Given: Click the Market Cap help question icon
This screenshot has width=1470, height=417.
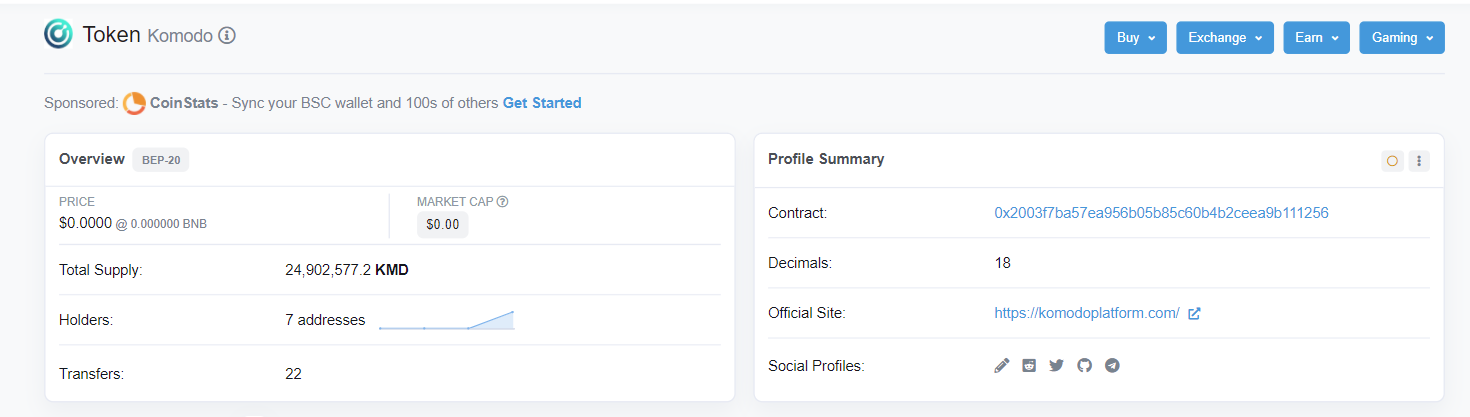Looking at the screenshot, I should tap(502, 202).
